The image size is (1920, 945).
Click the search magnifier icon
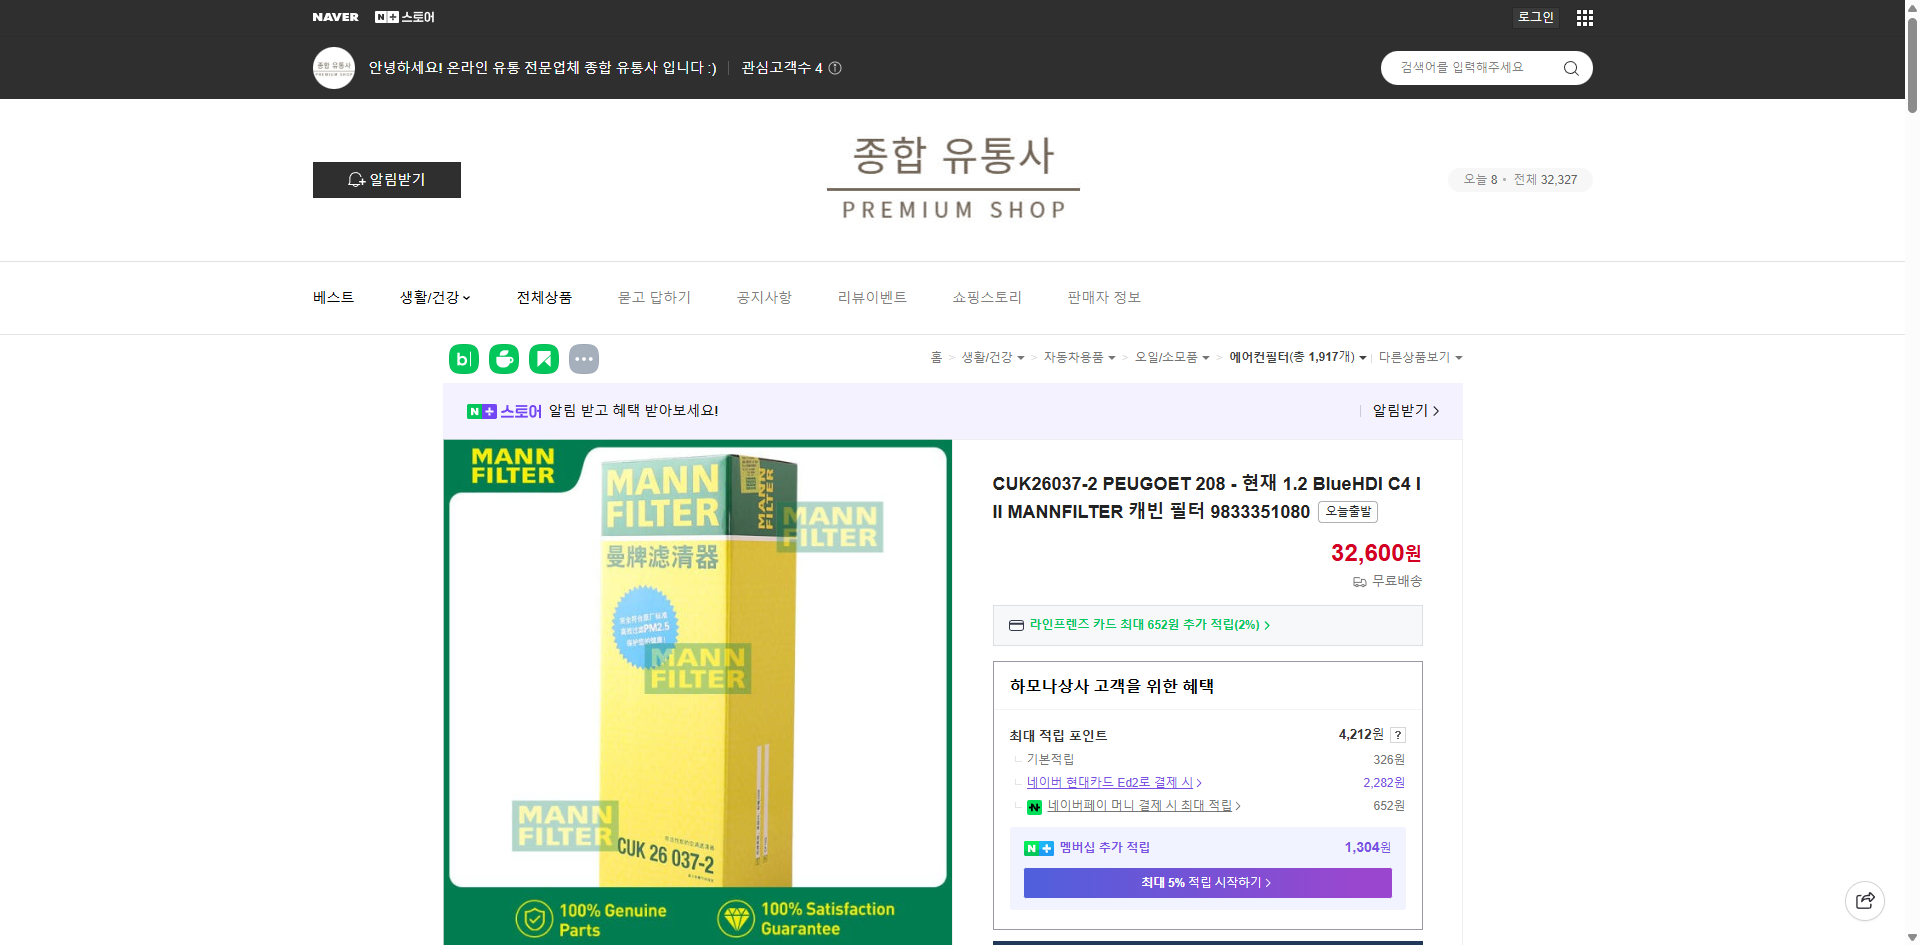point(1570,67)
